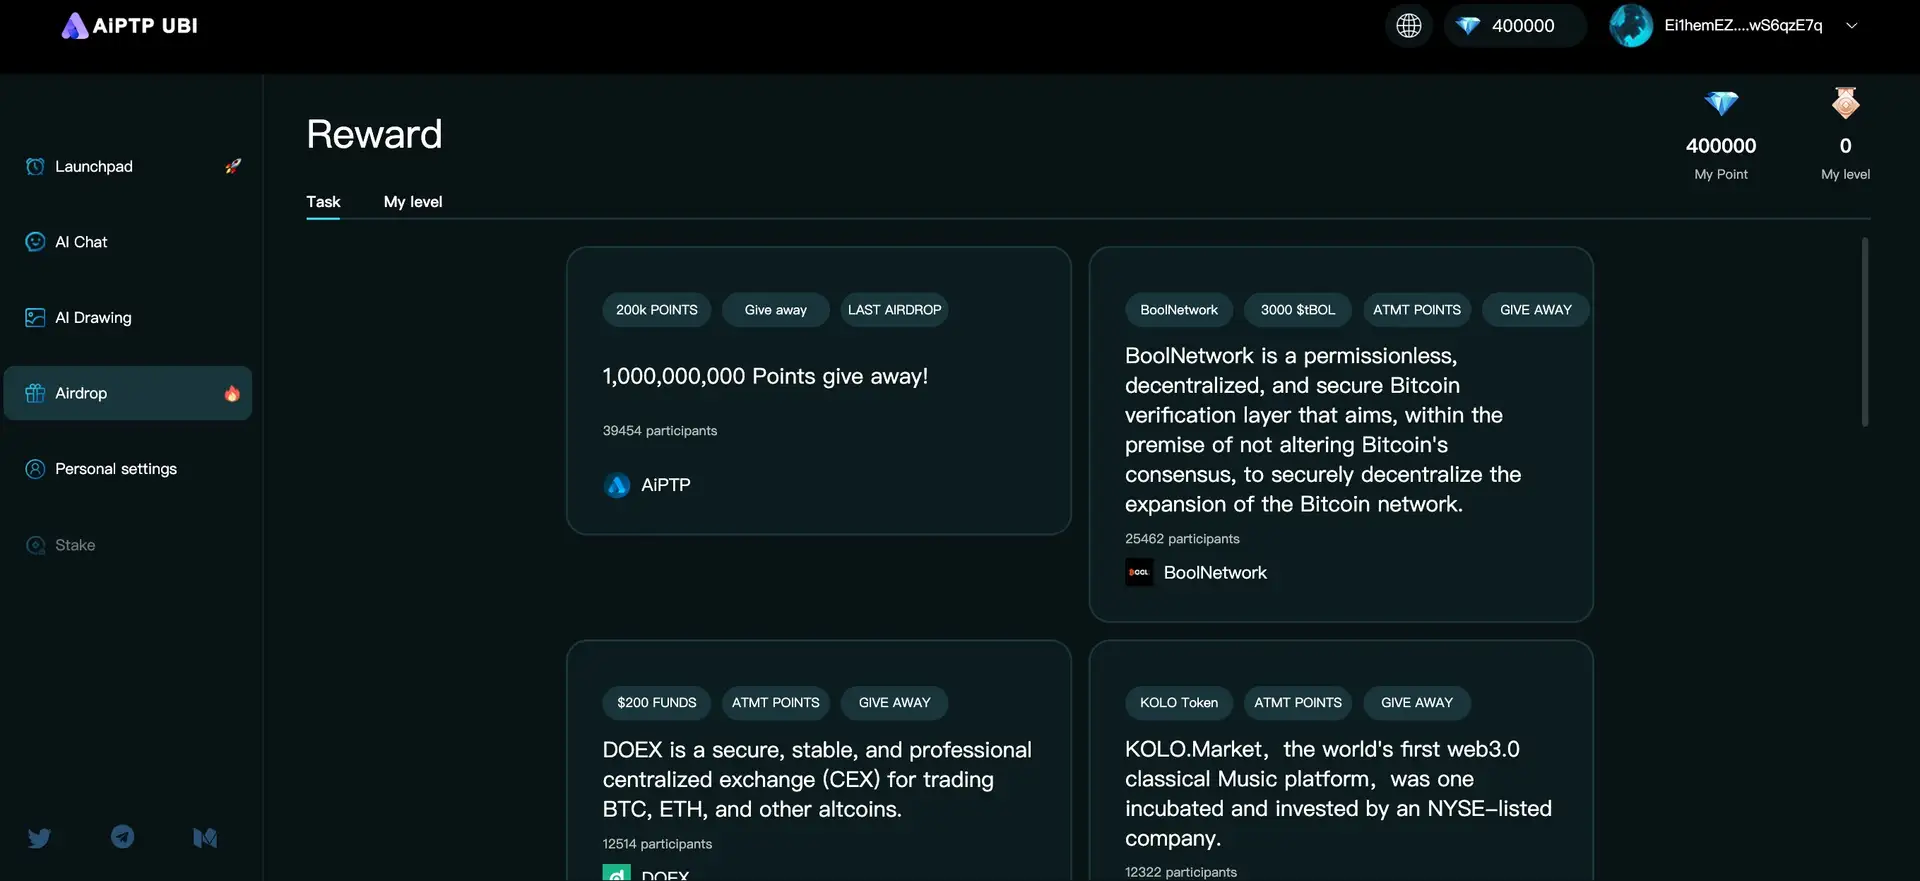Click the BoolNetwork project logo
Image resolution: width=1920 pixels, height=881 pixels.
(1139, 573)
